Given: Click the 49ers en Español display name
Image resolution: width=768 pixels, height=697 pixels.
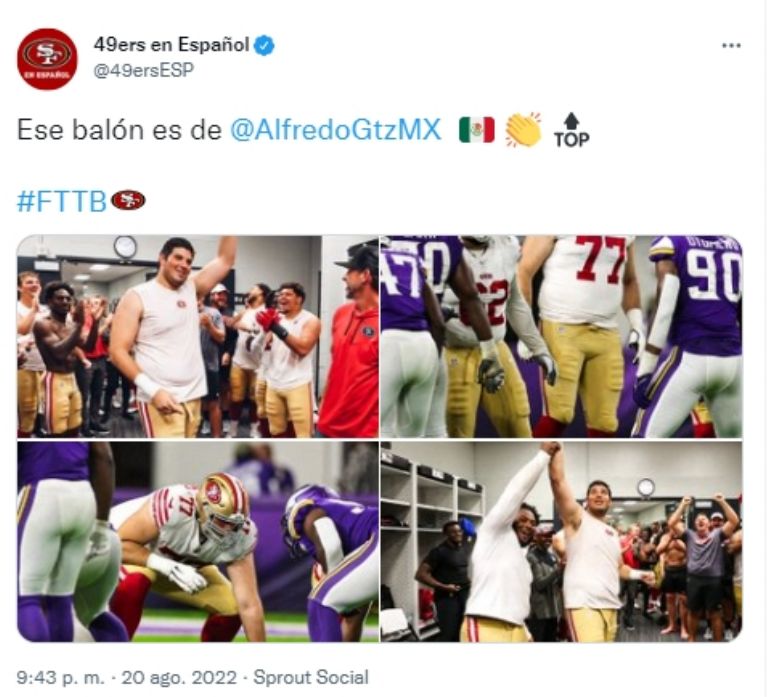Looking at the screenshot, I should 171,45.
